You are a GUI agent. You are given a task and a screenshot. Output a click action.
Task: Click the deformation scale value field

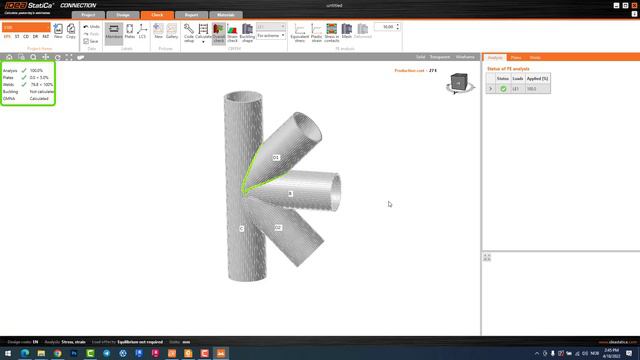tap(385, 27)
